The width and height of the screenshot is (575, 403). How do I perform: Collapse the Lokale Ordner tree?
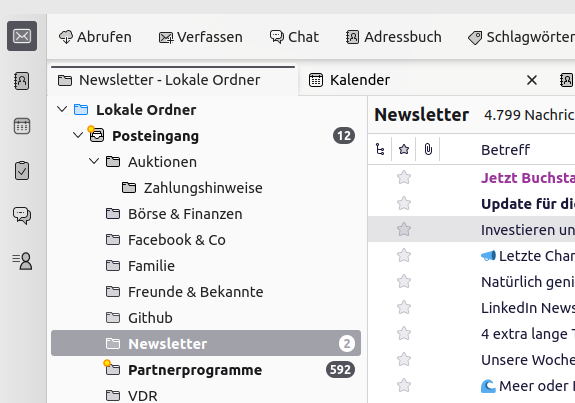(62, 109)
